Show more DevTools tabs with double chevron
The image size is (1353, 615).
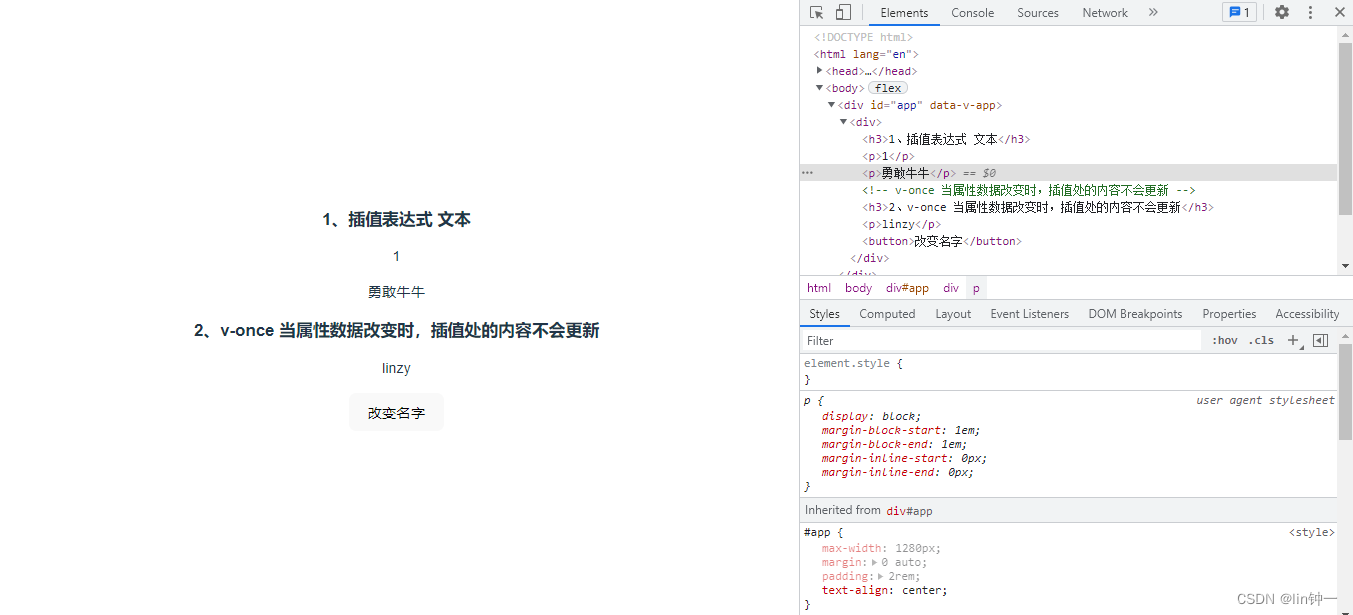pyautogui.click(x=1153, y=13)
